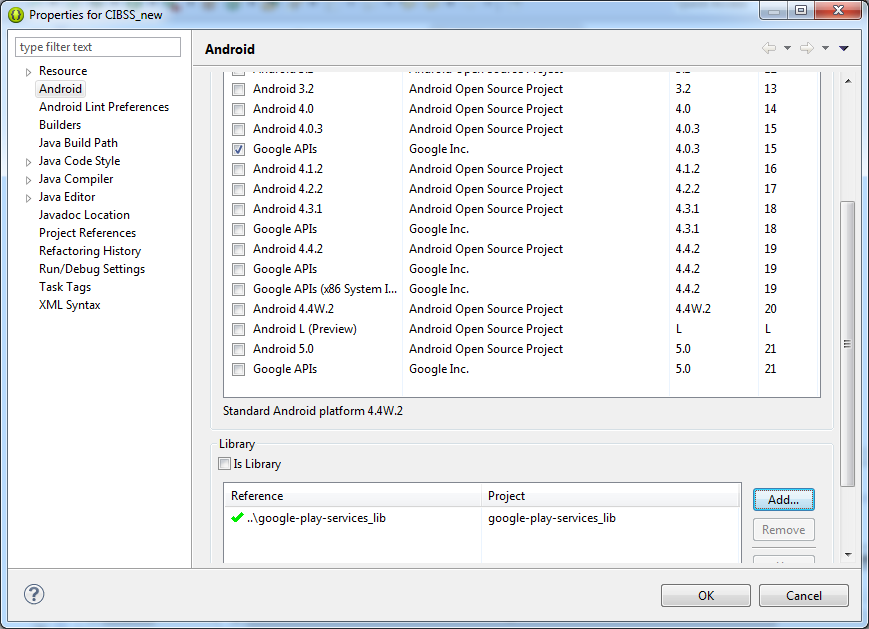Image resolution: width=869 pixels, height=629 pixels.
Task: Click Cancel to discard changes
Action: pyautogui.click(x=804, y=595)
